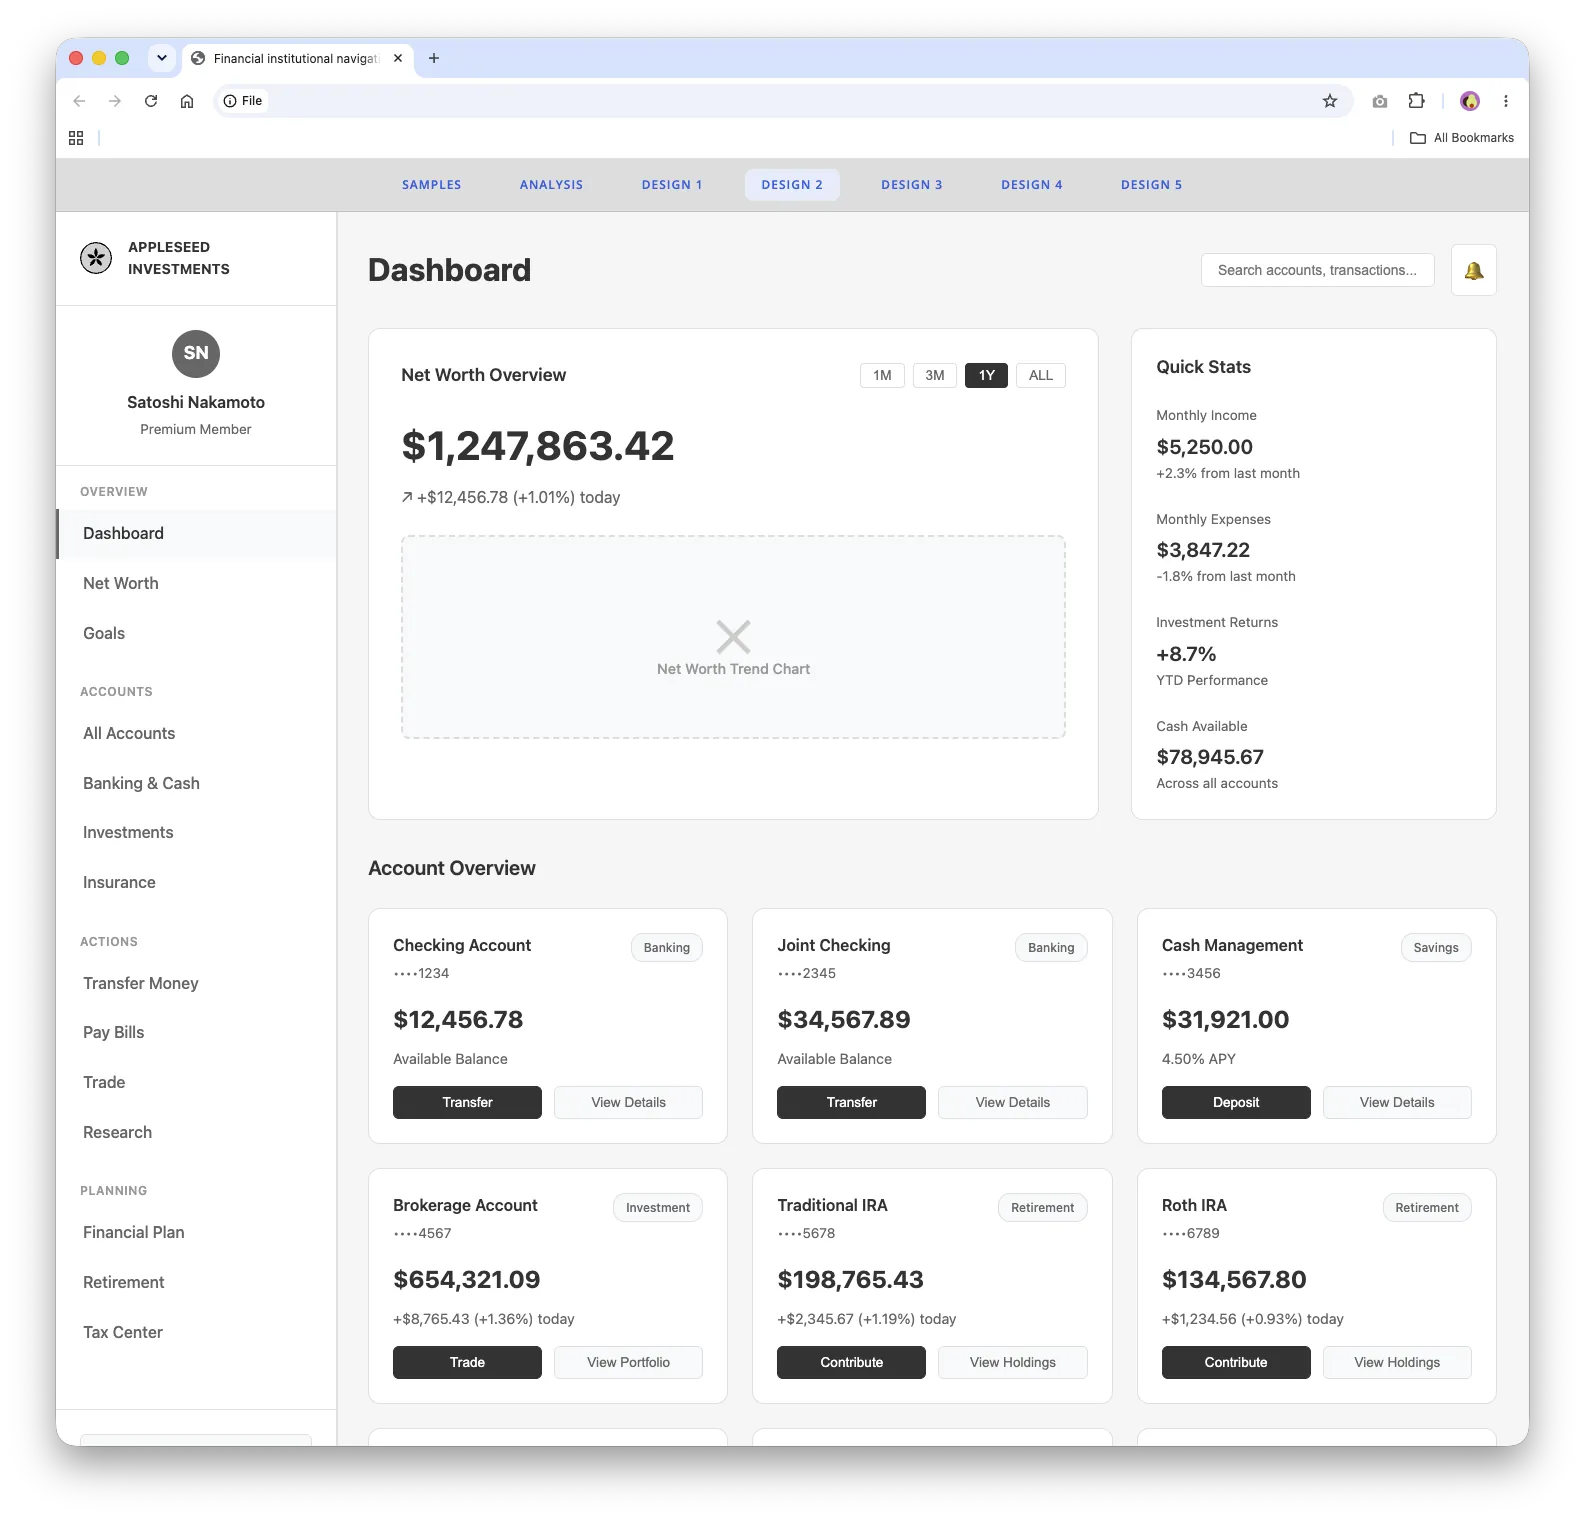Image resolution: width=1585 pixels, height=1520 pixels.
Task: Open a new browser tab
Action: (x=434, y=58)
